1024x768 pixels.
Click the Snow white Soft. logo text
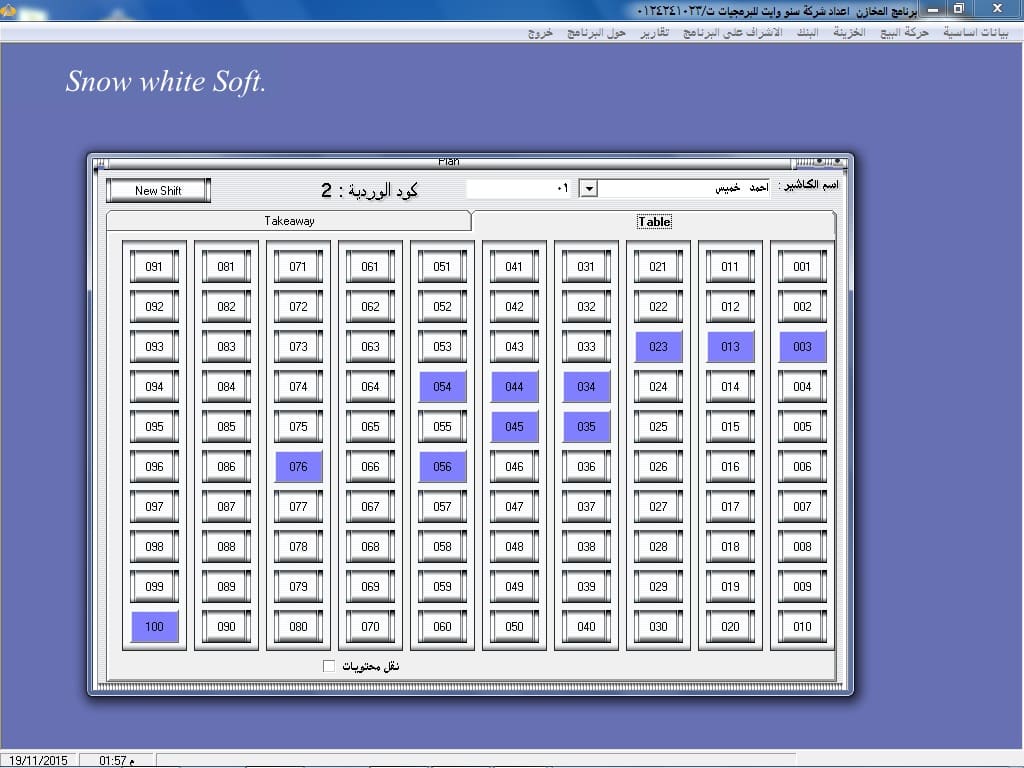(165, 82)
